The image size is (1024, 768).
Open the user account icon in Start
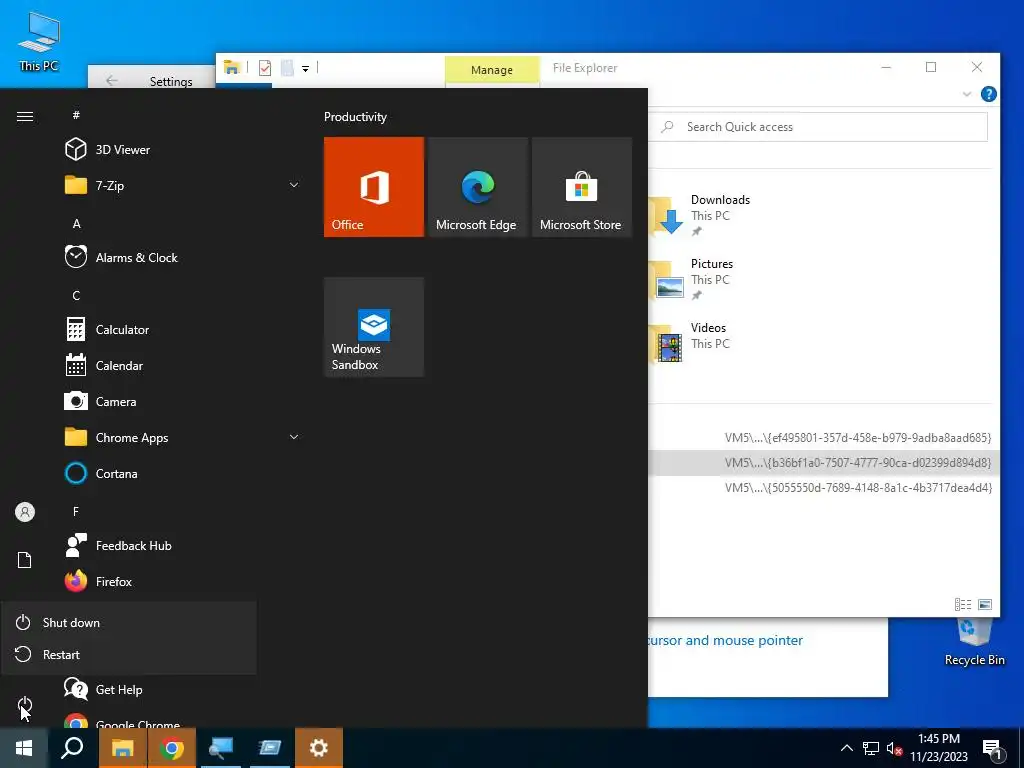(x=24, y=512)
